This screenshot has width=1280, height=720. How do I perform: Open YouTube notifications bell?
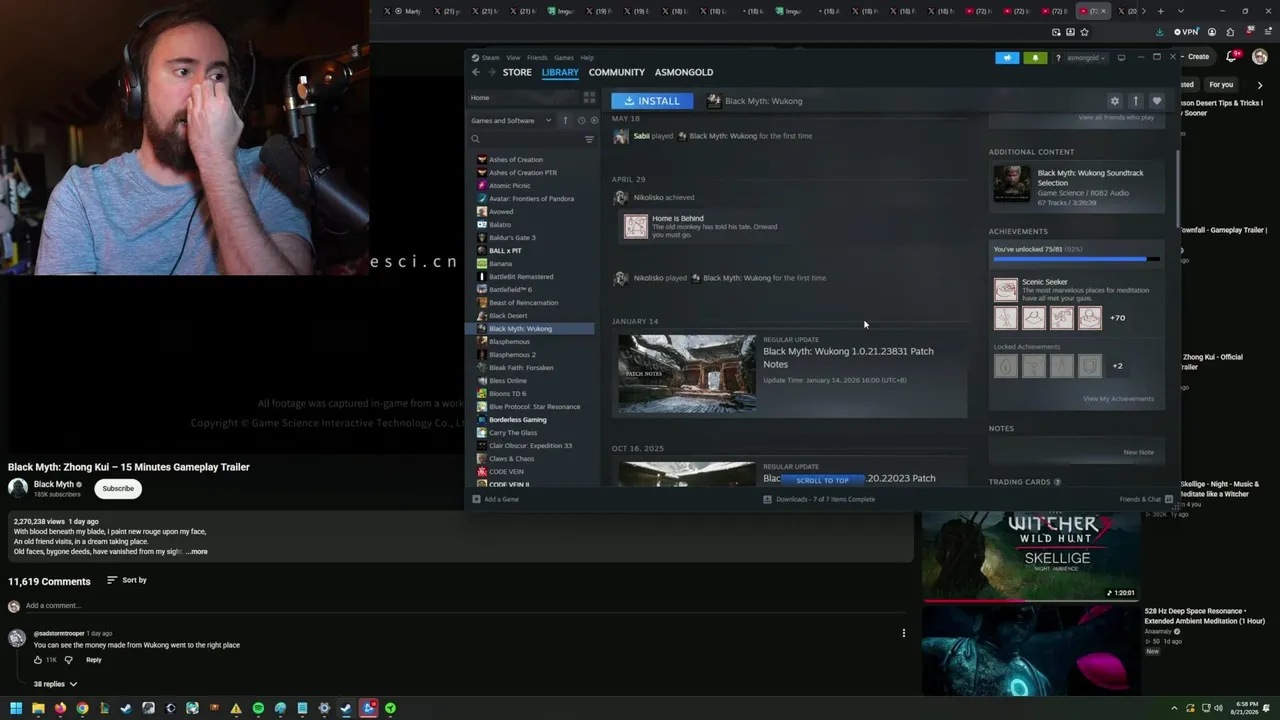pyautogui.click(x=1232, y=57)
